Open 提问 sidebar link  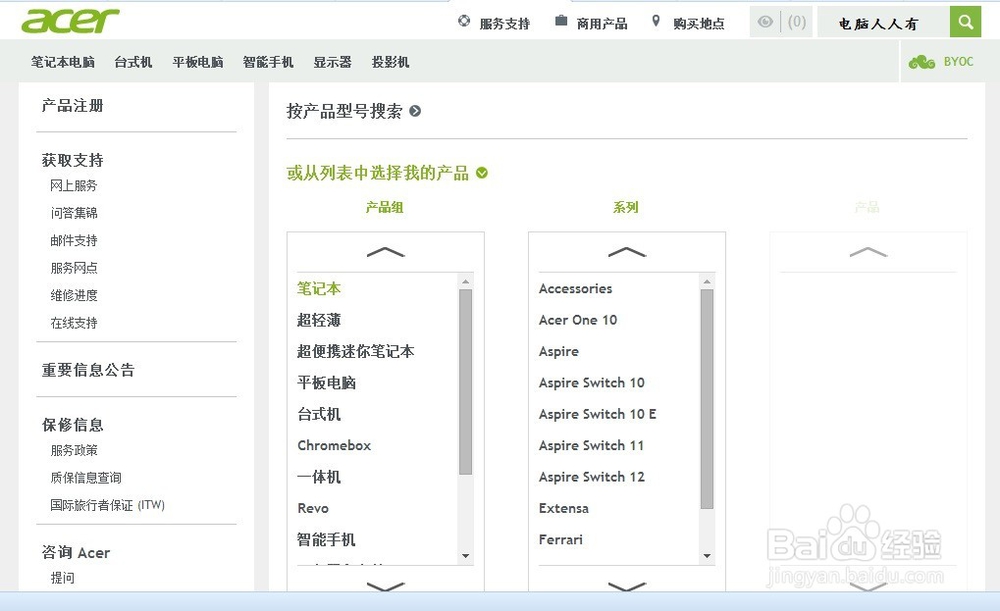click(62, 578)
